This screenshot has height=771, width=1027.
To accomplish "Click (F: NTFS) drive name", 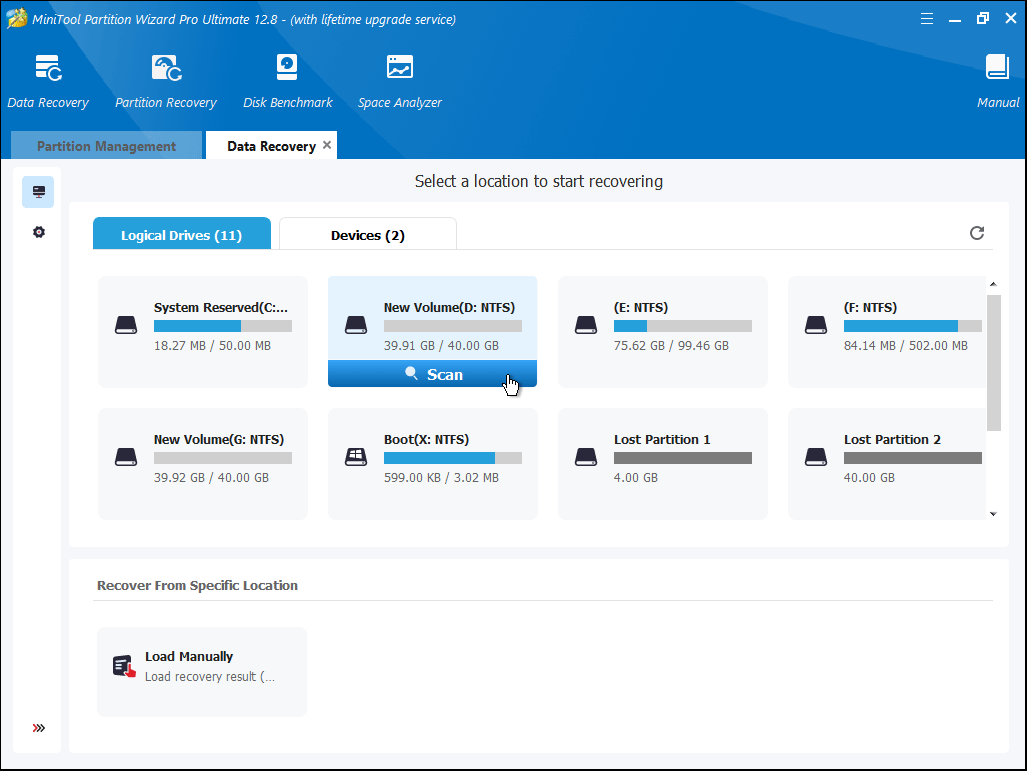I will click(x=870, y=307).
